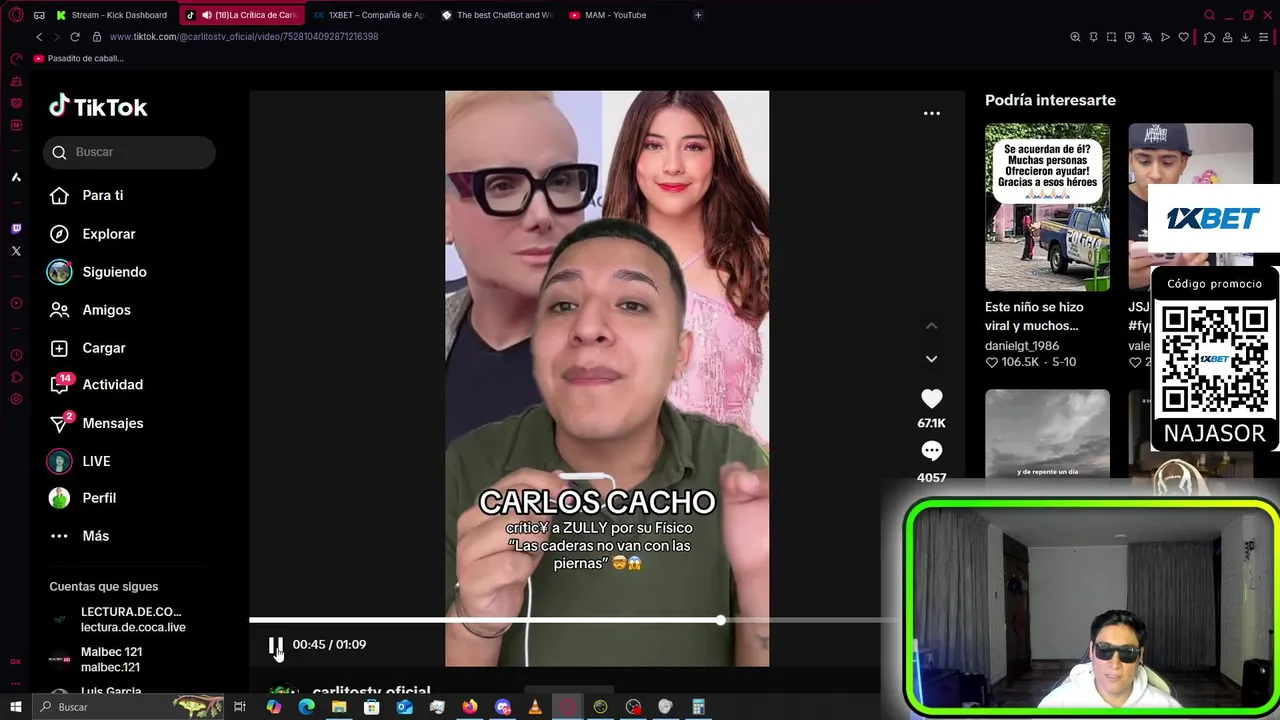
Task: Open Perfil page
Action: [83, 498]
